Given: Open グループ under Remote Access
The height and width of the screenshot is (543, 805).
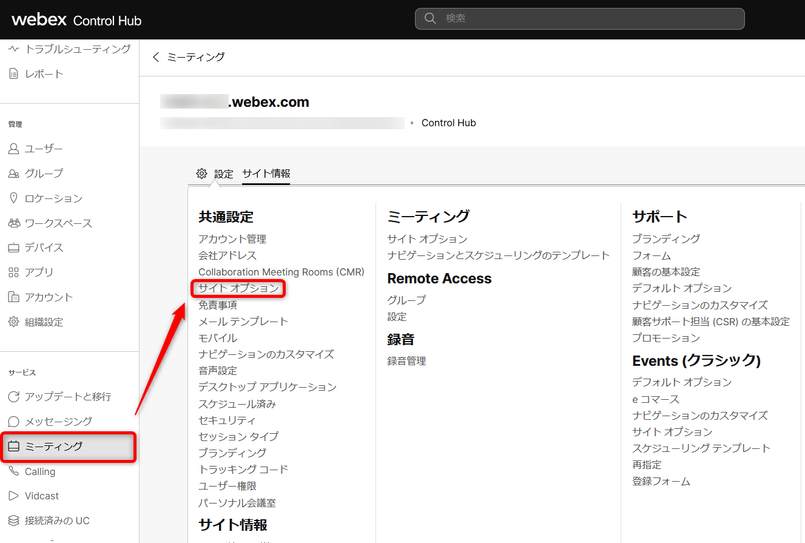Looking at the screenshot, I should coord(407,300).
